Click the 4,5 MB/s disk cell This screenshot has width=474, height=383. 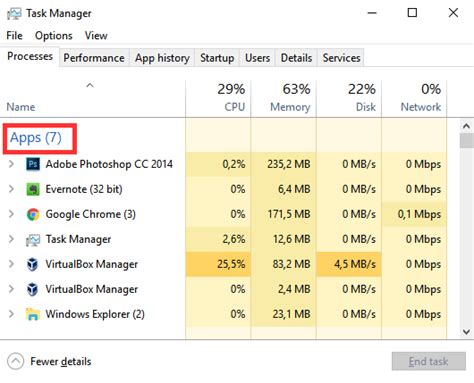click(349, 264)
